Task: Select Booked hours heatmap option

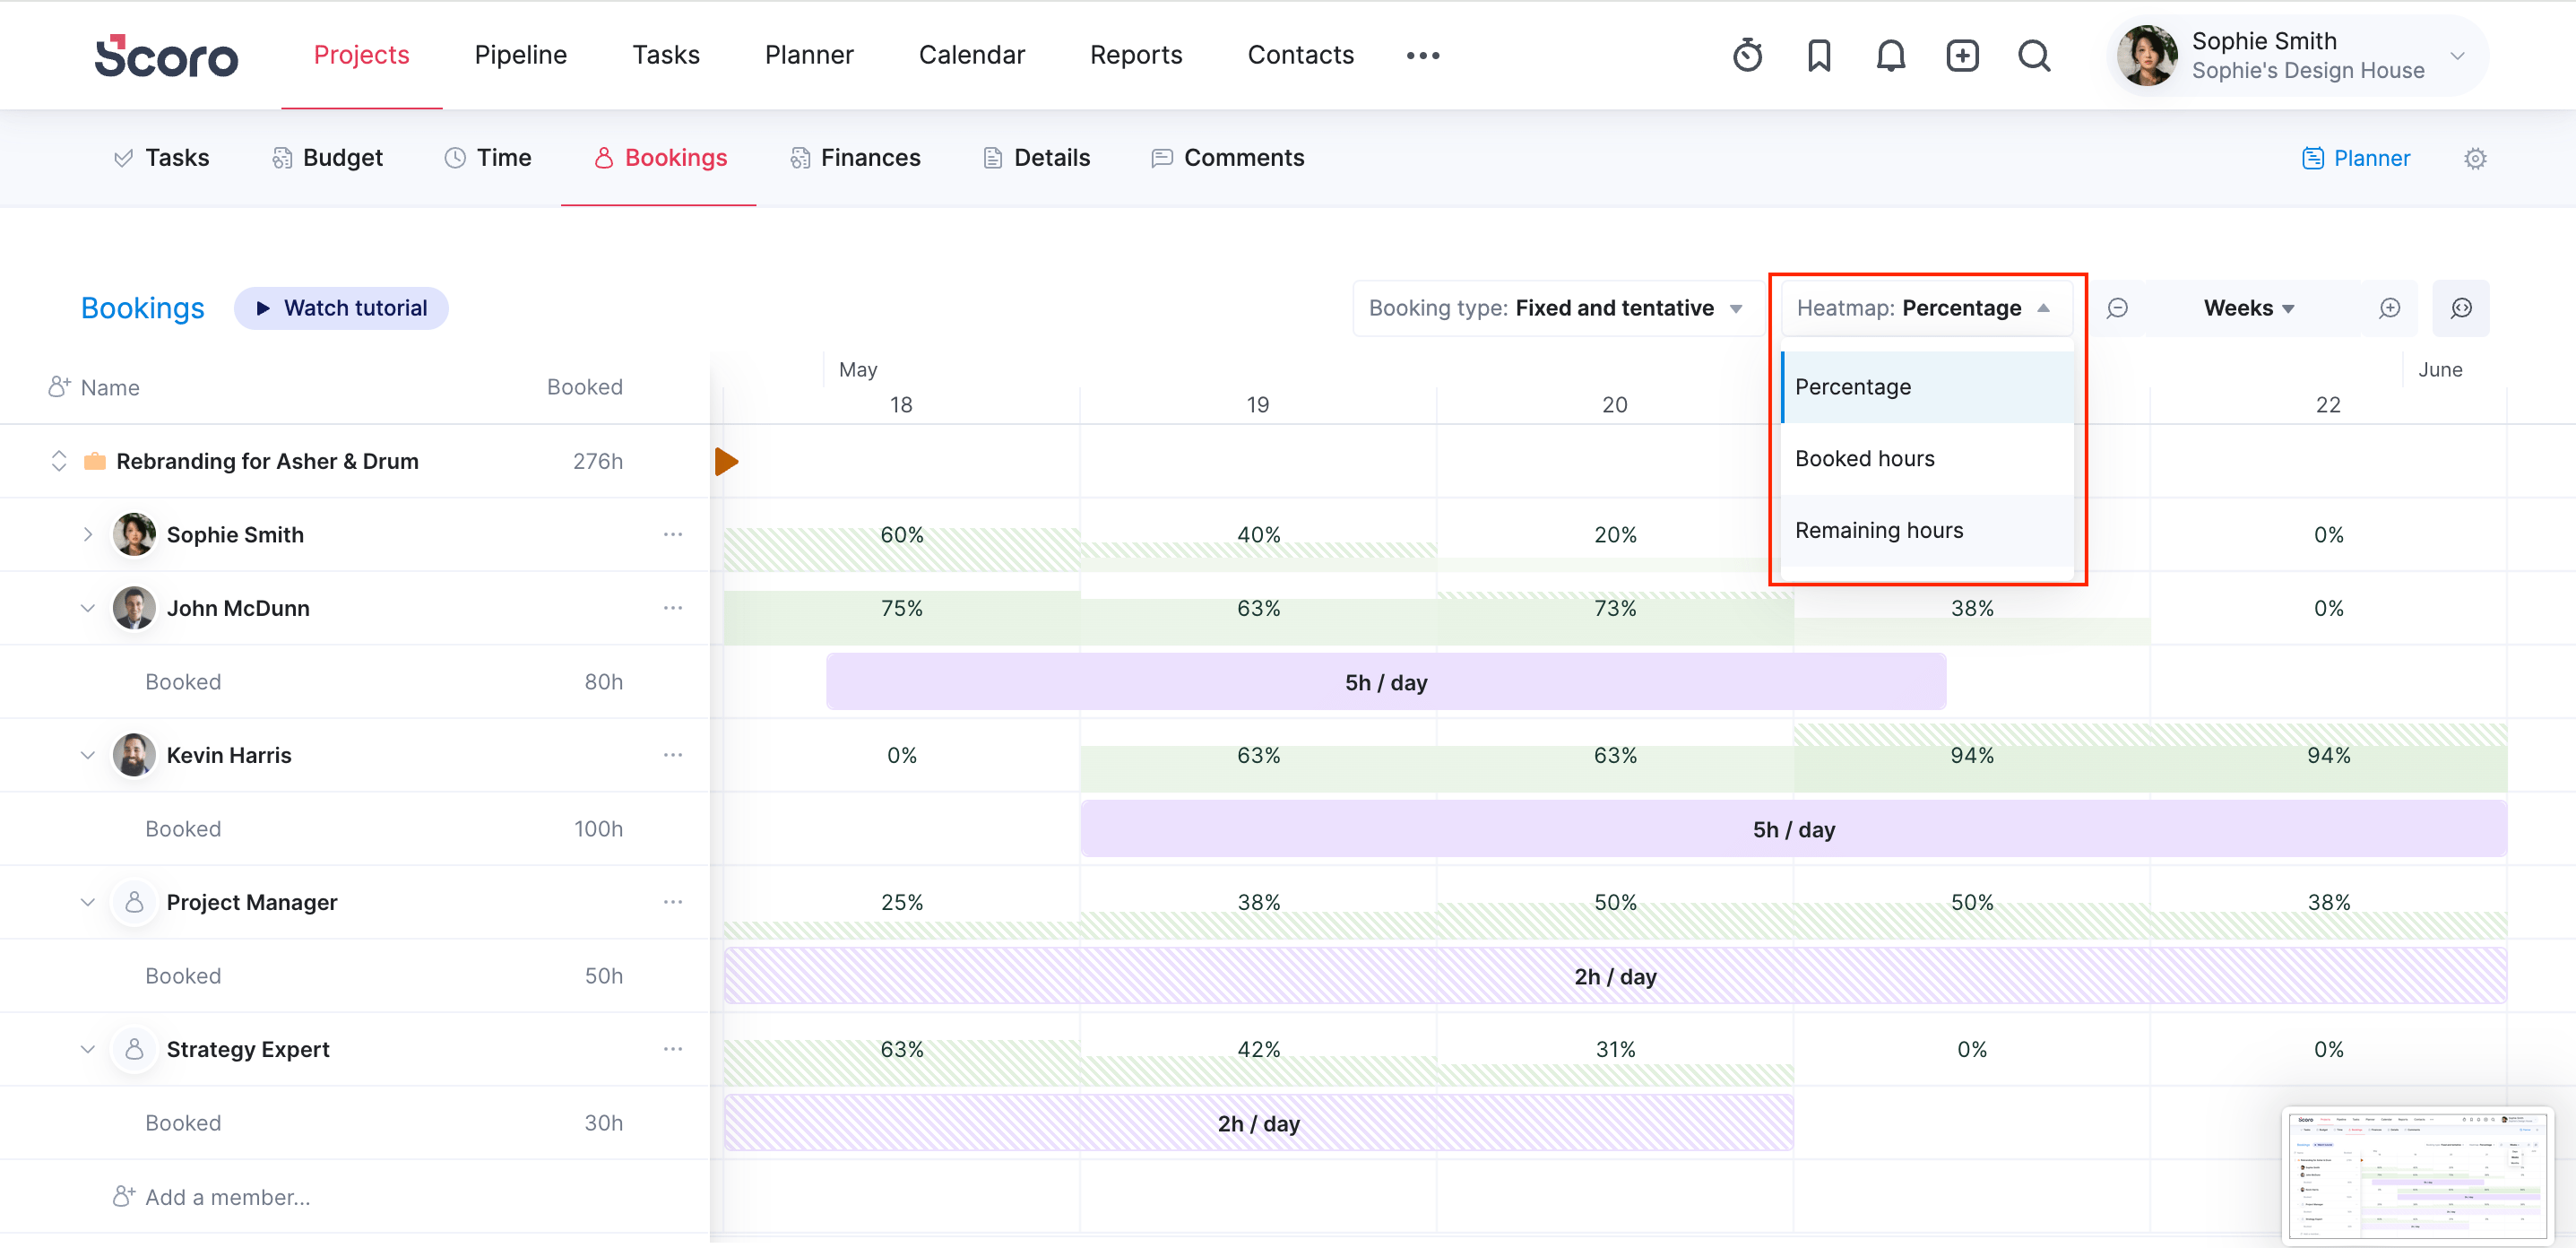Action: [x=1928, y=459]
